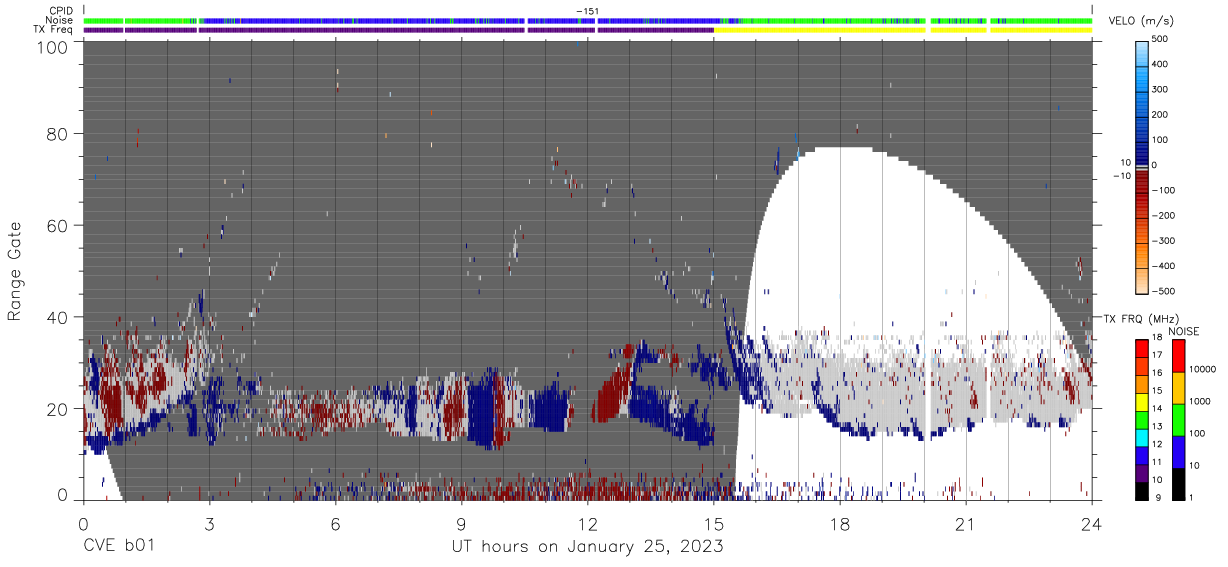Select the purple swatch in the TX FRQ colorbar
The height and width of the screenshot is (567, 1228).
coord(1141,471)
